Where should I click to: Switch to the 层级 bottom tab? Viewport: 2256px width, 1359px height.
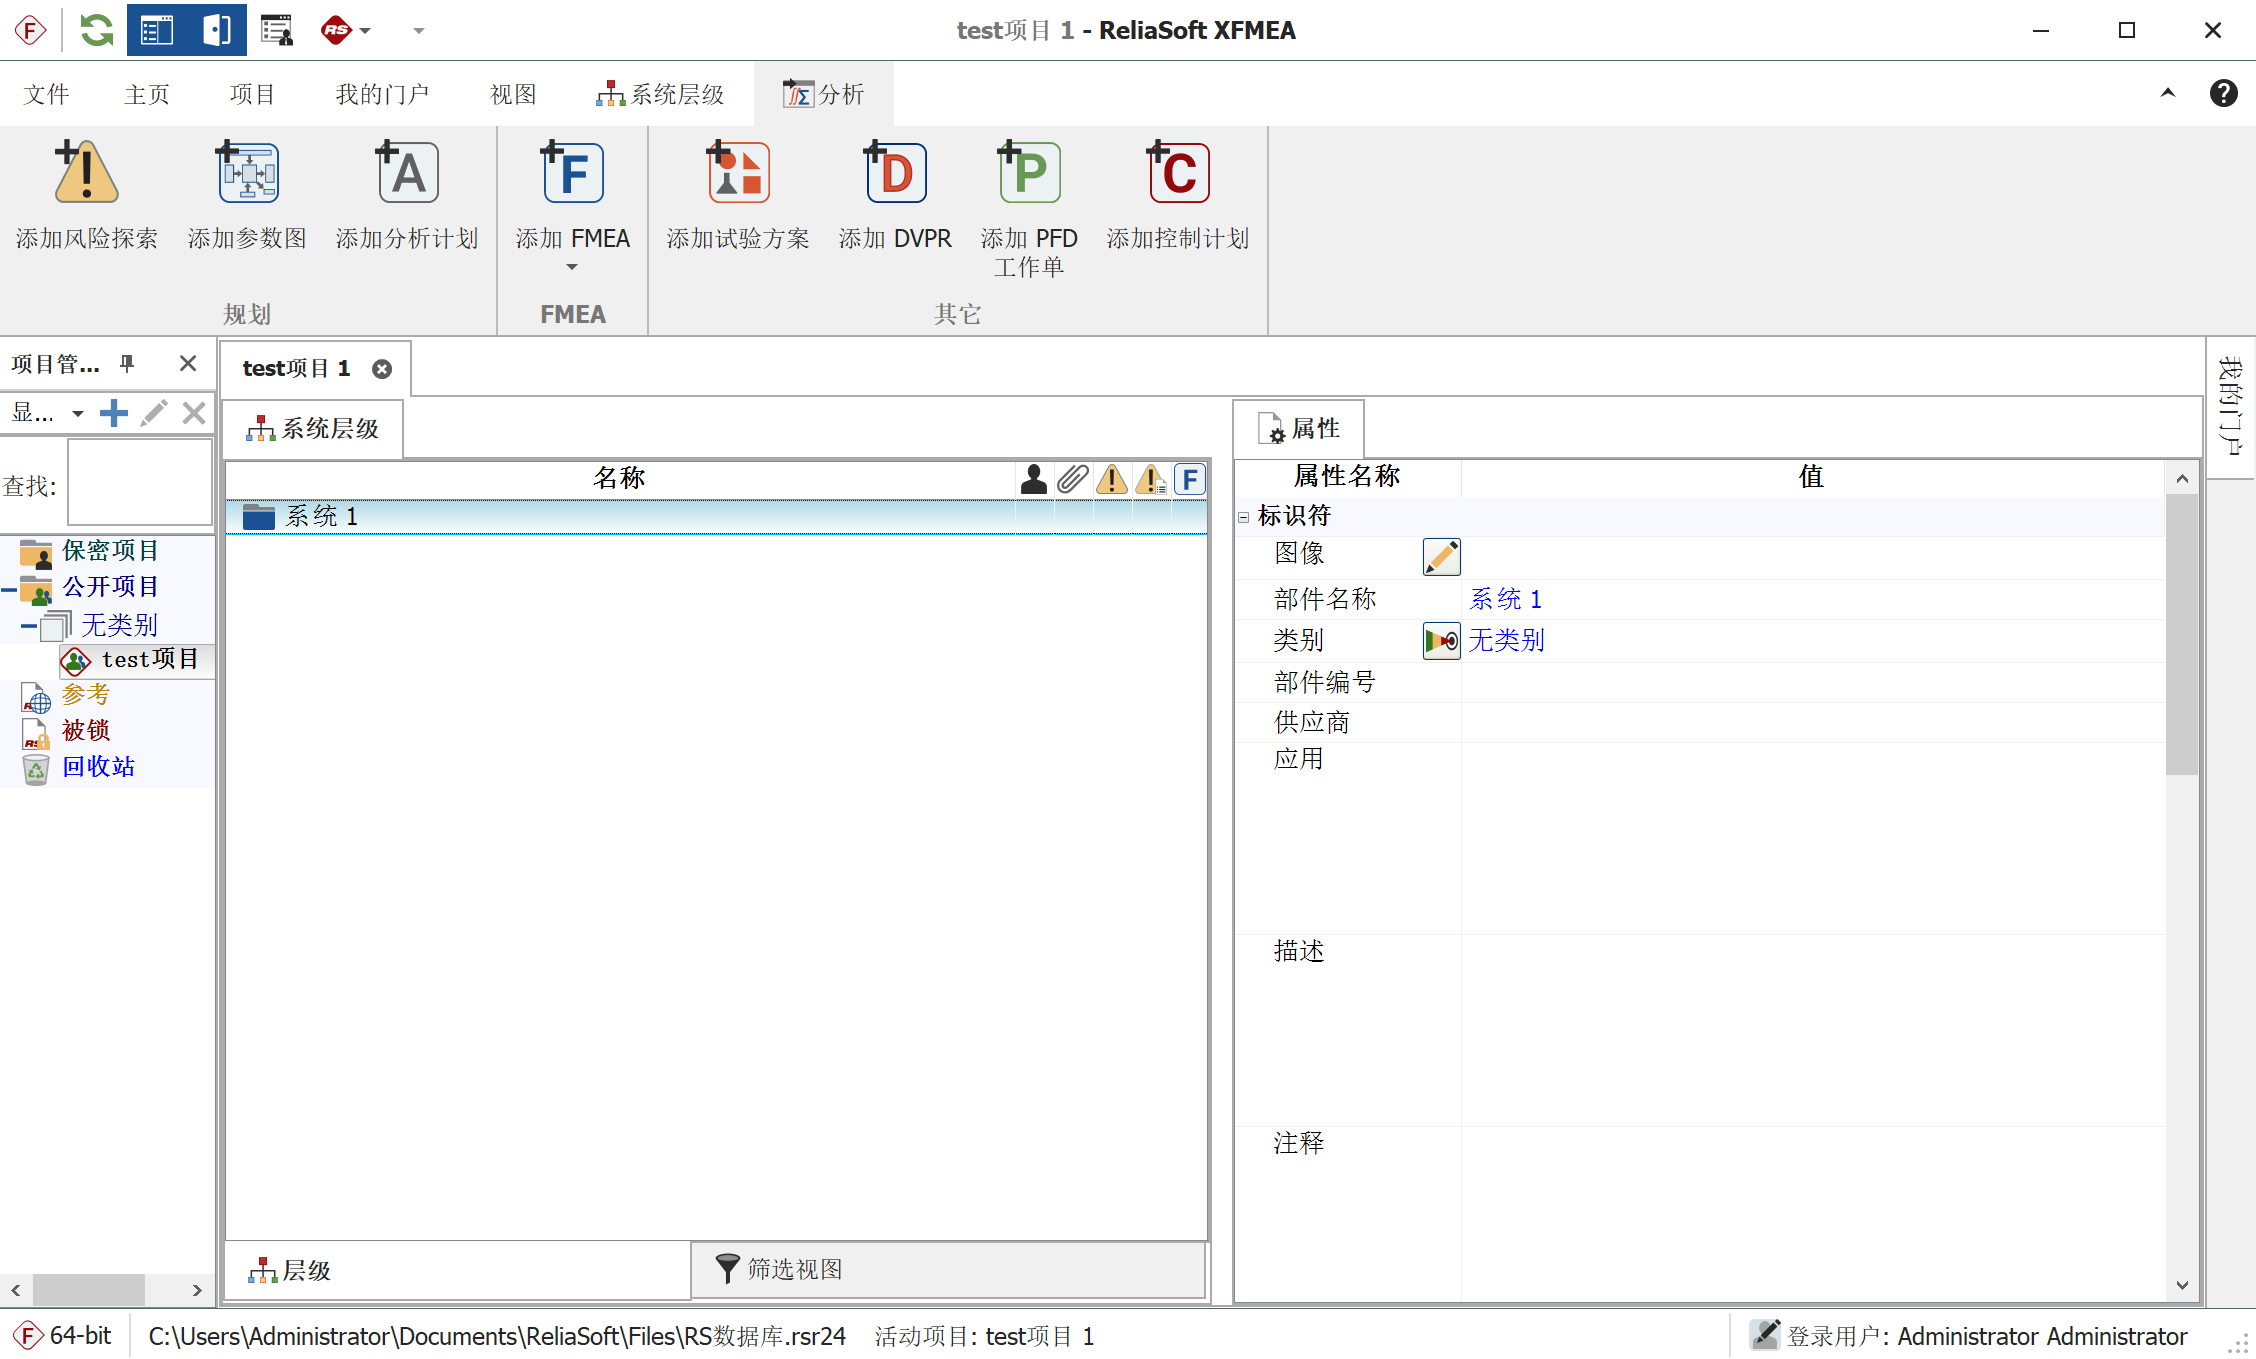(457, 1270)
